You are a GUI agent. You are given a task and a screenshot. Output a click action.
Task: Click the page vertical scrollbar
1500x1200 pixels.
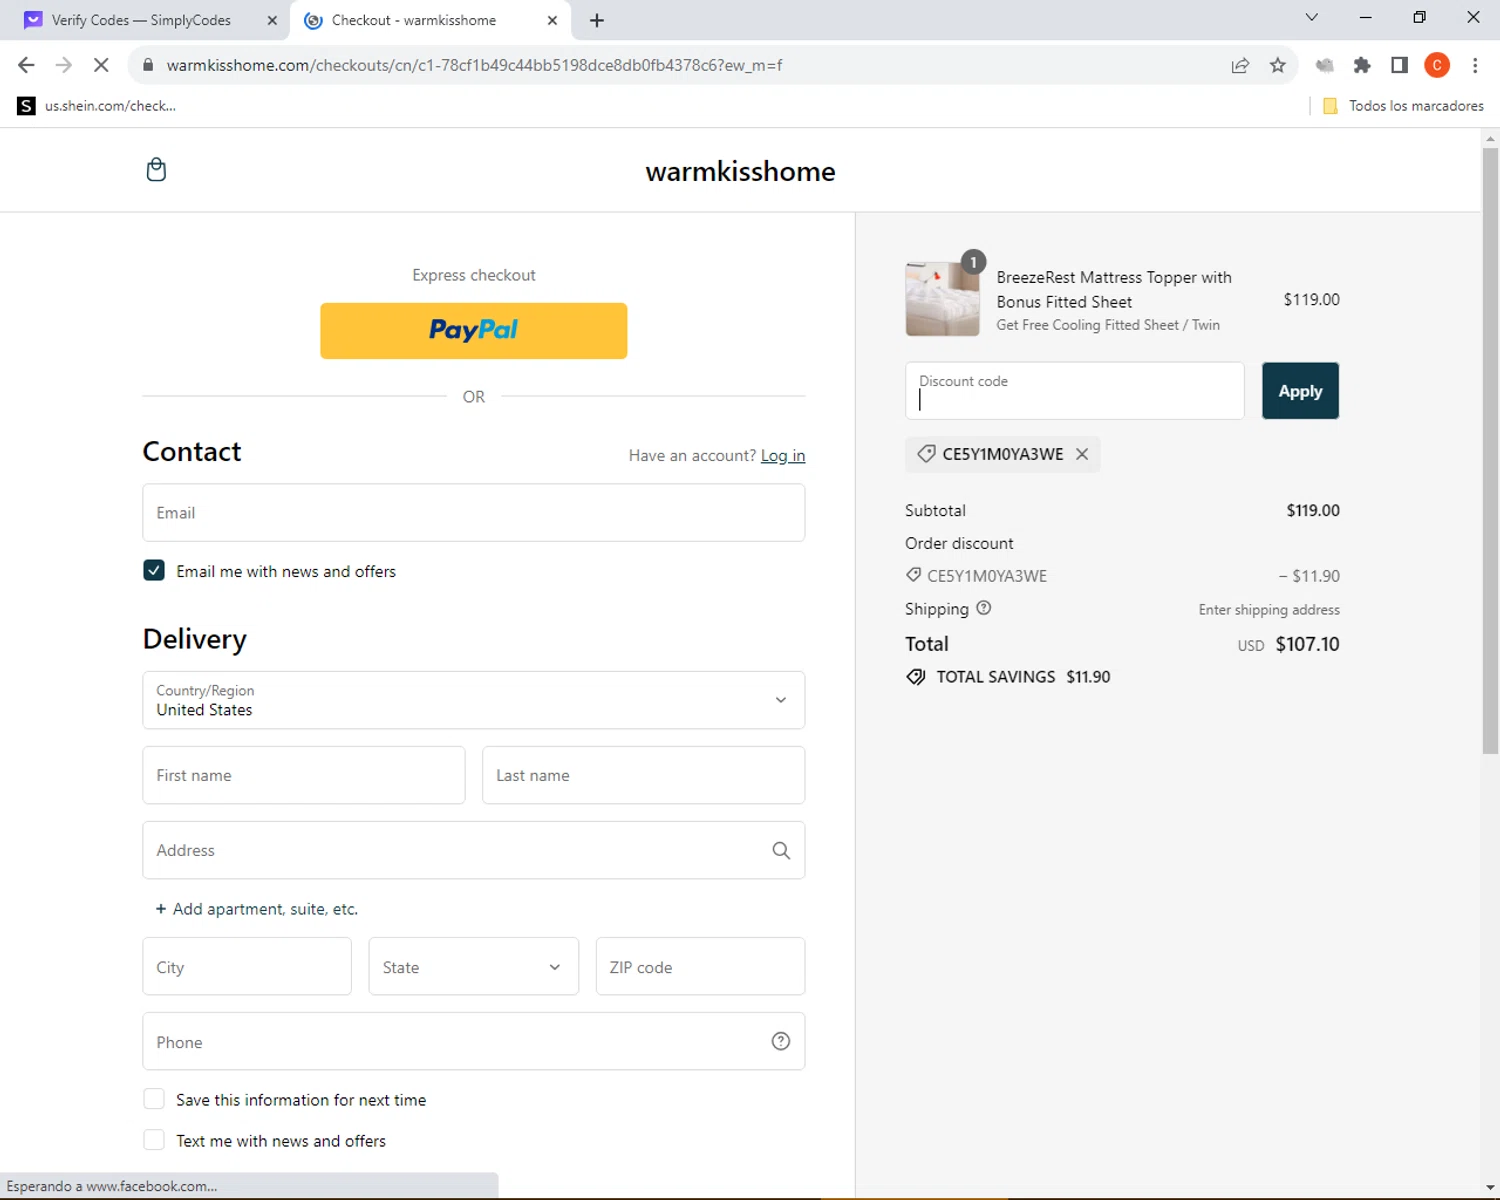[x=1490, y=450]
